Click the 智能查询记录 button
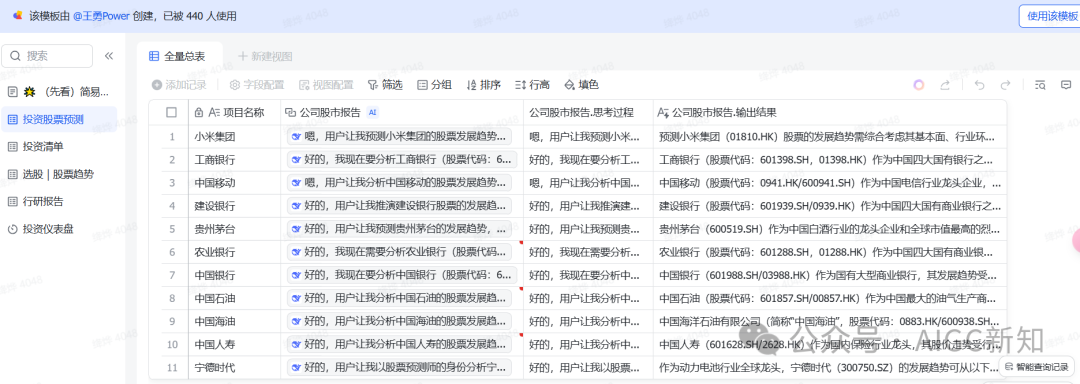The width and height of the screenshot is (1080, 384). pyautogui.click(x=1037, y=367)
